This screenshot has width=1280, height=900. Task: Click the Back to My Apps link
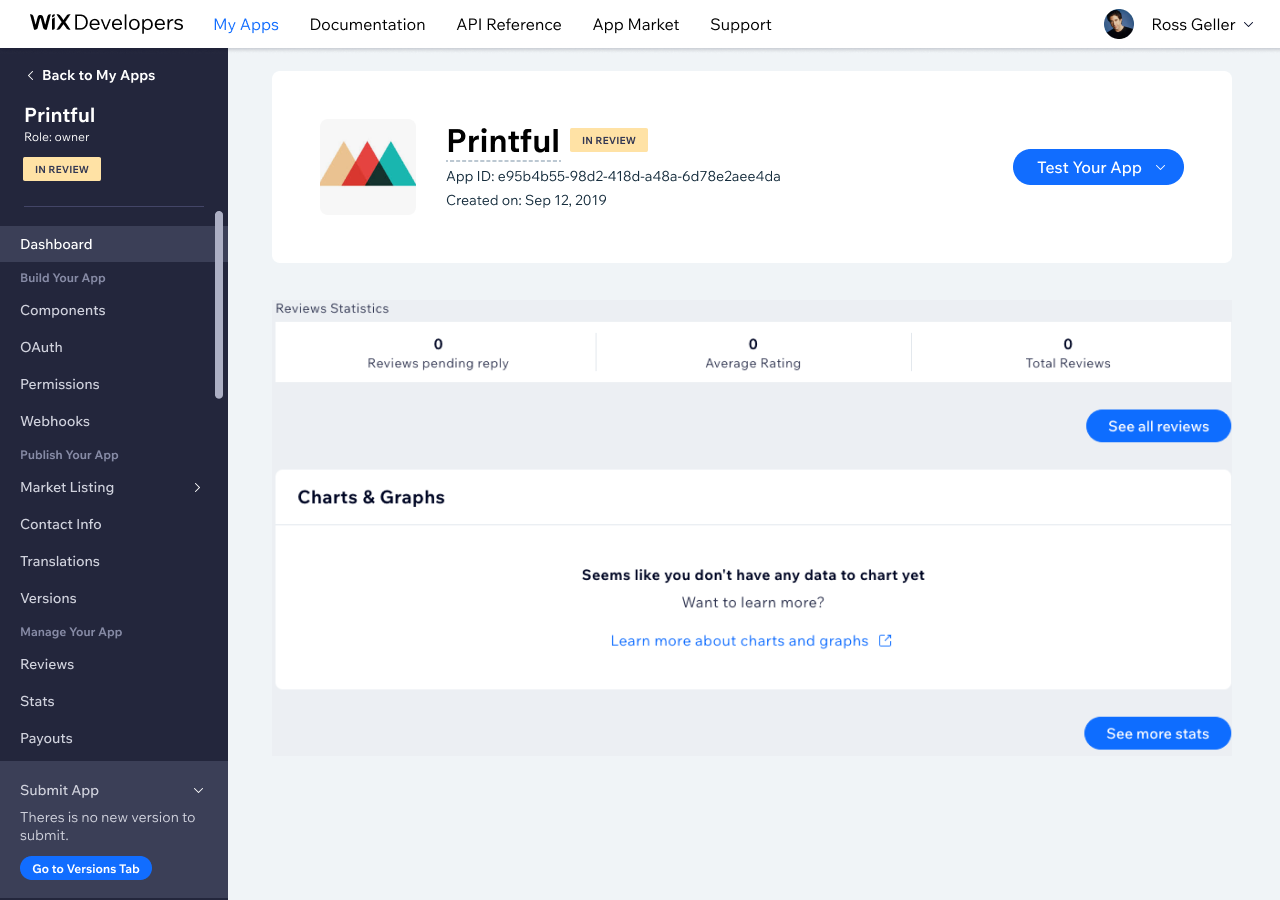[98, 76]
